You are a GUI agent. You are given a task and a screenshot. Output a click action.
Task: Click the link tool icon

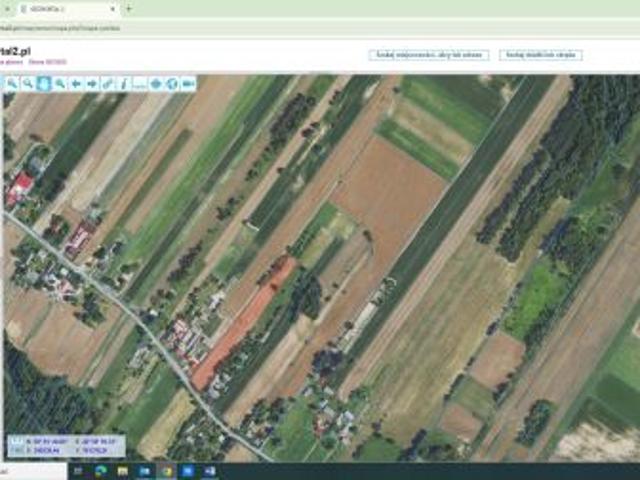tap(108, 84)
